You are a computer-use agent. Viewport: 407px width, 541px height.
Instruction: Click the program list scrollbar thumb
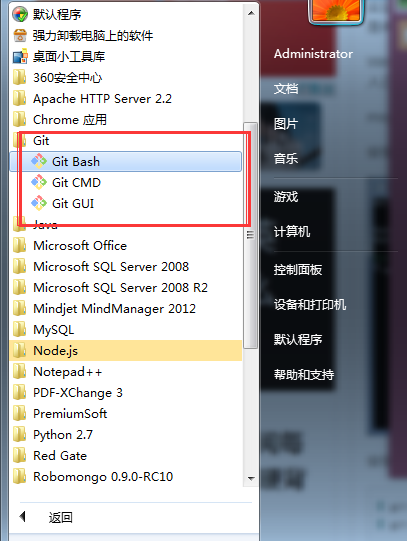[x=250, y=235]
